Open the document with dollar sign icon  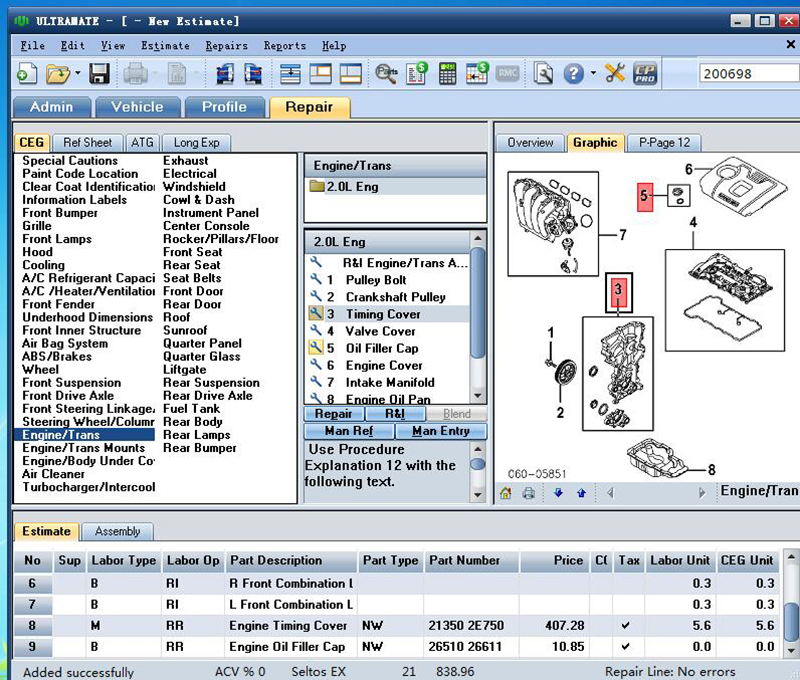pos(417,73)
